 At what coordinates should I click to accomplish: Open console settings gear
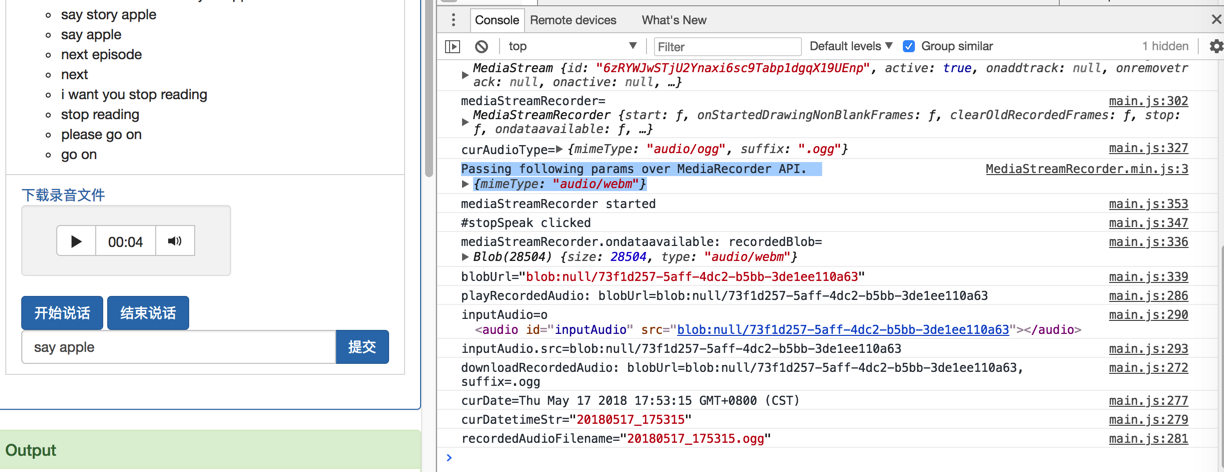[x=1215, y=46]
